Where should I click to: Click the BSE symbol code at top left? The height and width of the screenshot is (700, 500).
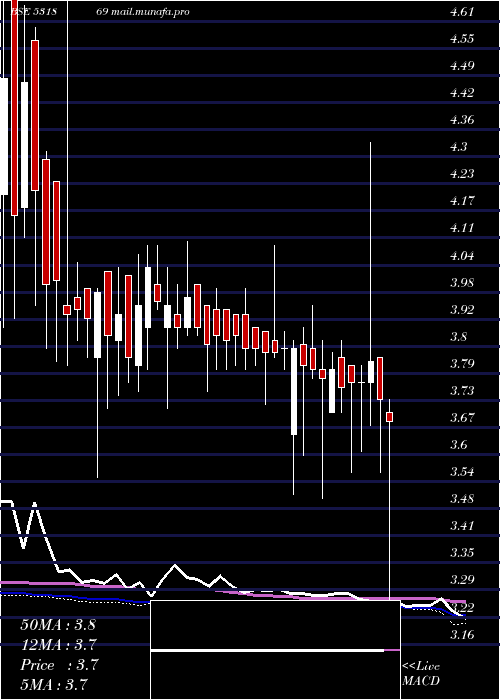[x=33, y=12]
